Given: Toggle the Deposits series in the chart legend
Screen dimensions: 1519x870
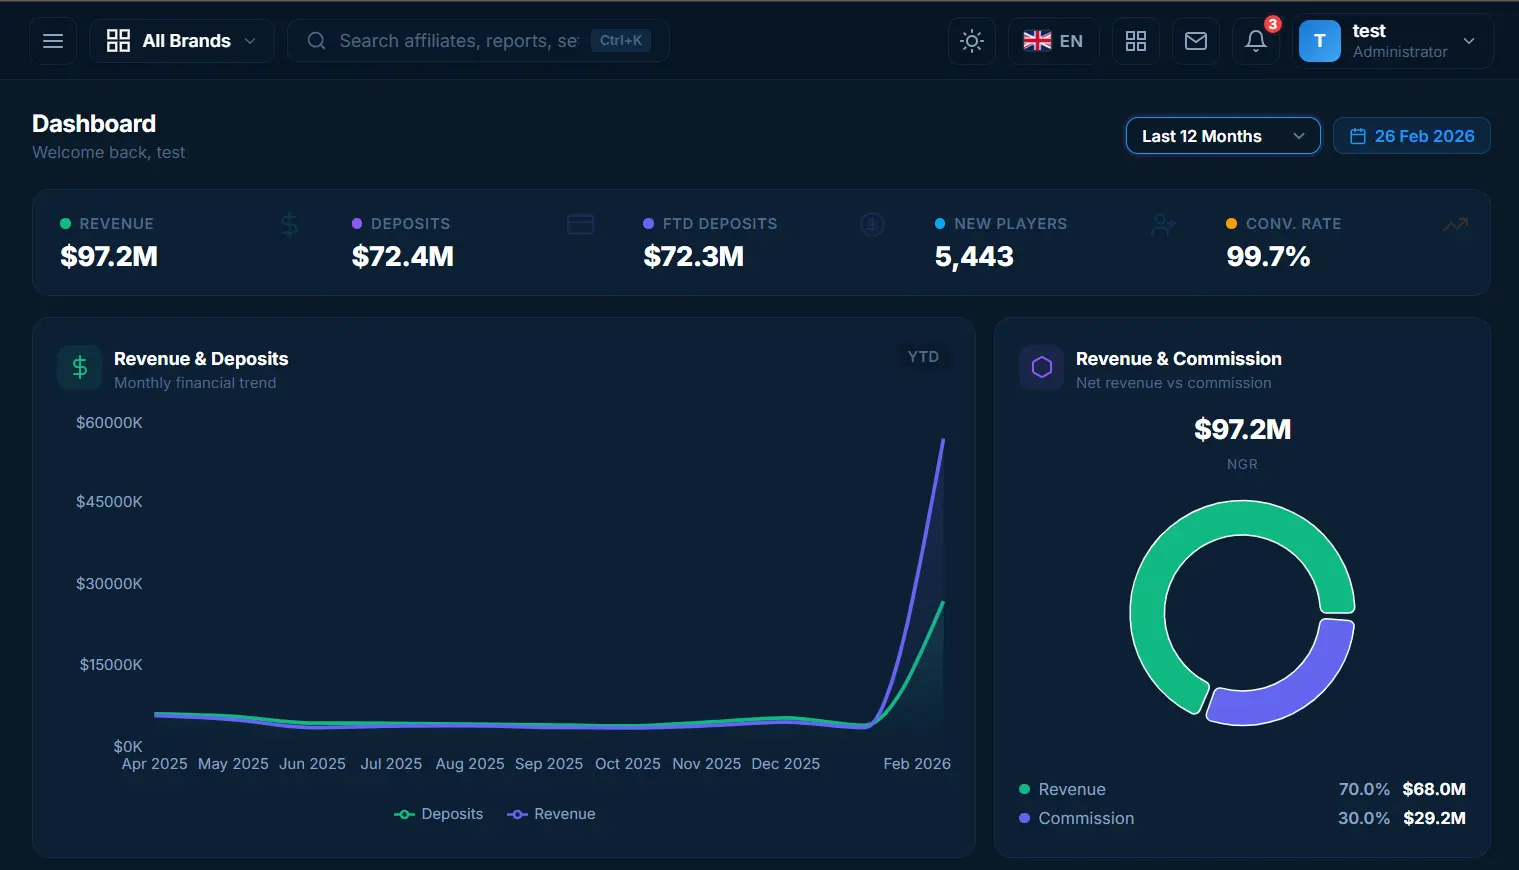Looking at the screenshot, I should click(440, 813).
